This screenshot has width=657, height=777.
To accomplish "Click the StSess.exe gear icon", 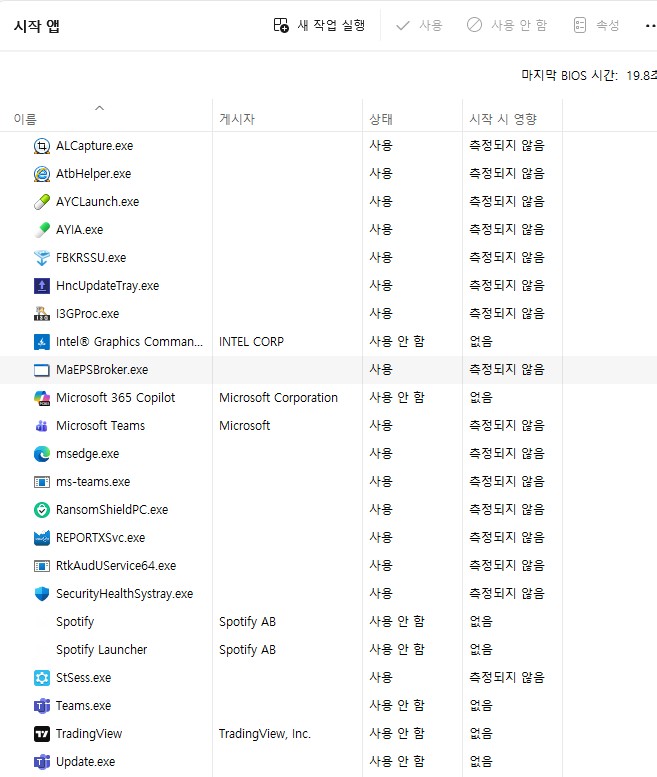I will coord(42,678).
